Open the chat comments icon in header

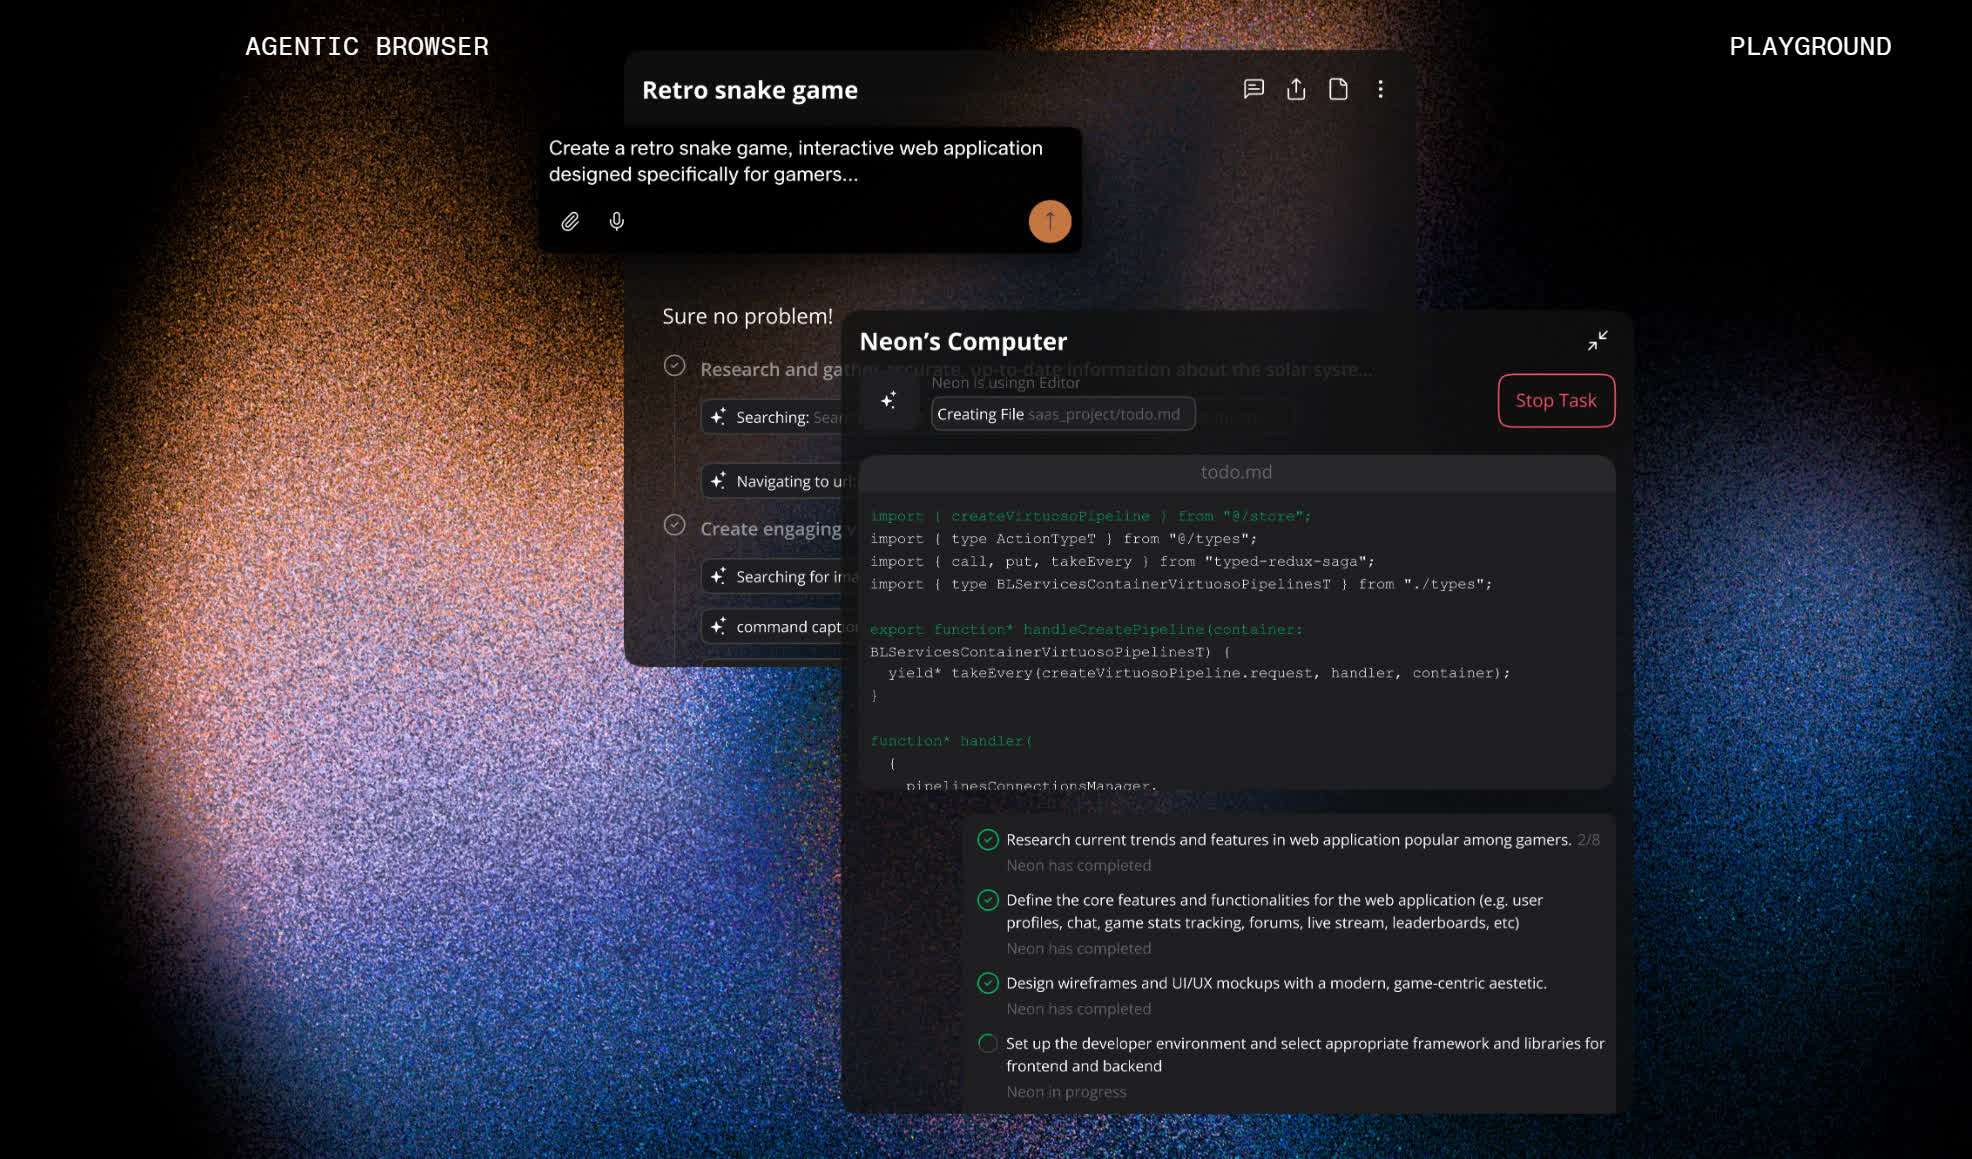click(1253, 89)
